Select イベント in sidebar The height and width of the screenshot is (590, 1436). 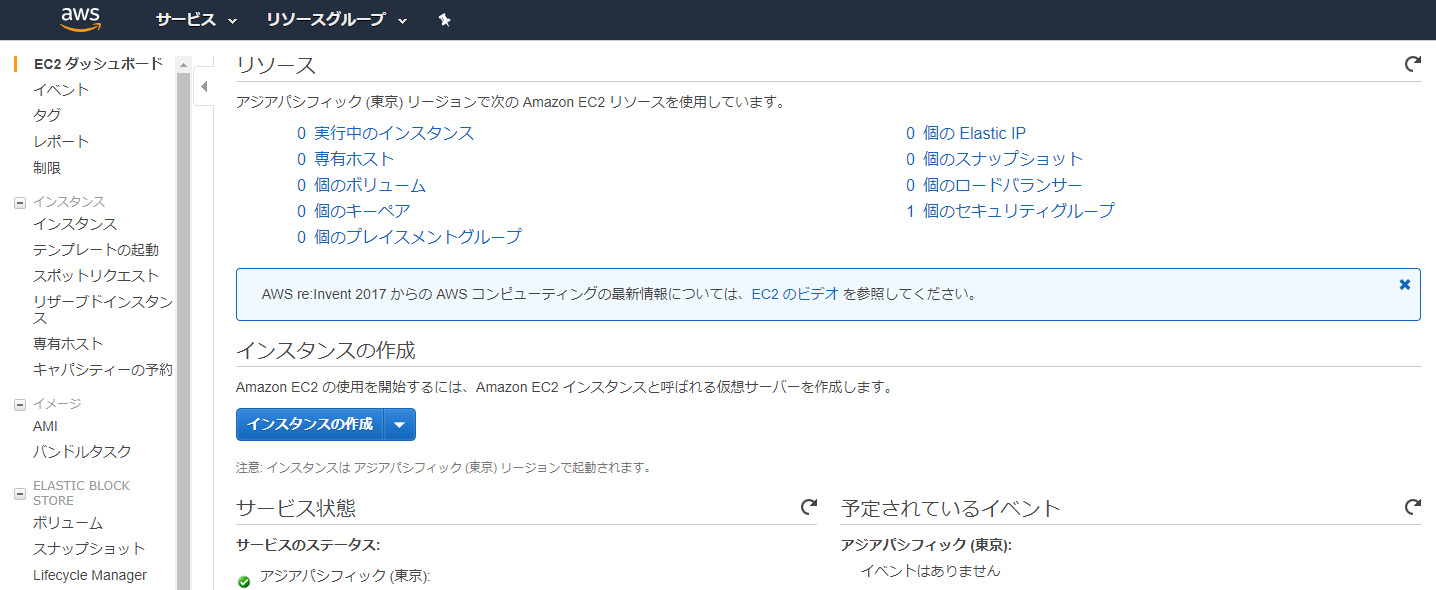[61, 90]
